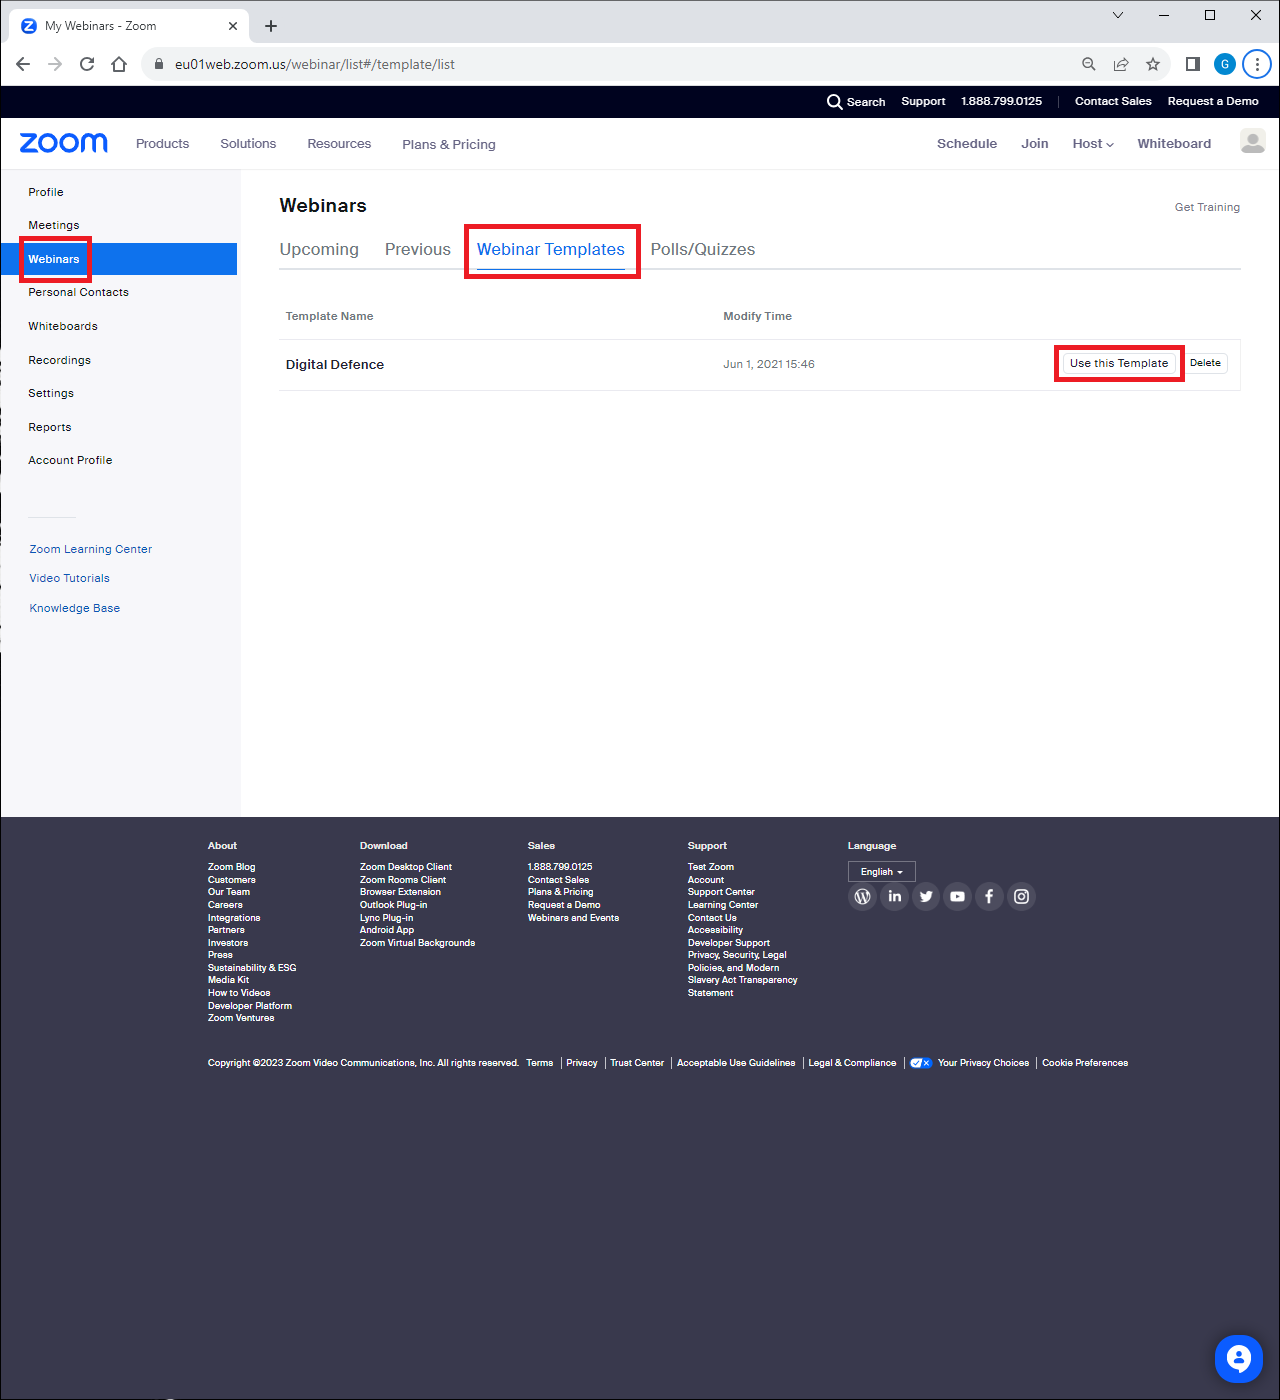Open Meetings in the sidebar
The height and width of the screenshot is (1400, 1280).
(x=54, y=225)
